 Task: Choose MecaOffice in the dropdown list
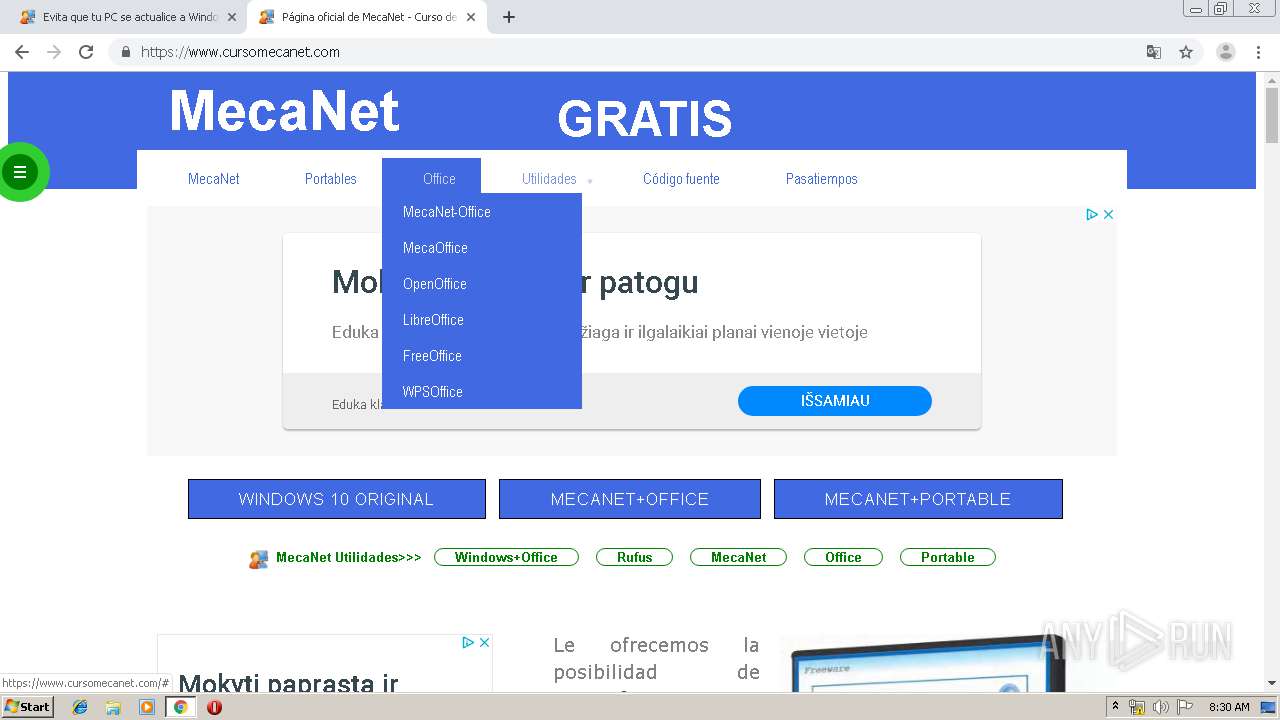coord(482,248)
